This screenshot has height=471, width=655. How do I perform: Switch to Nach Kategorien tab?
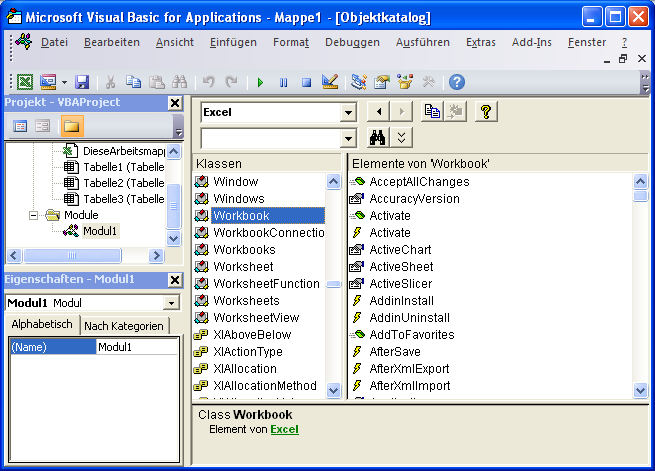click(x=124, y=326)
